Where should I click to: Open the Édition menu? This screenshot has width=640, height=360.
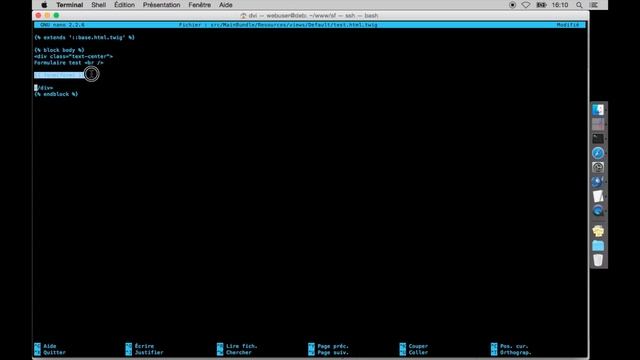(x=124, y=5)
